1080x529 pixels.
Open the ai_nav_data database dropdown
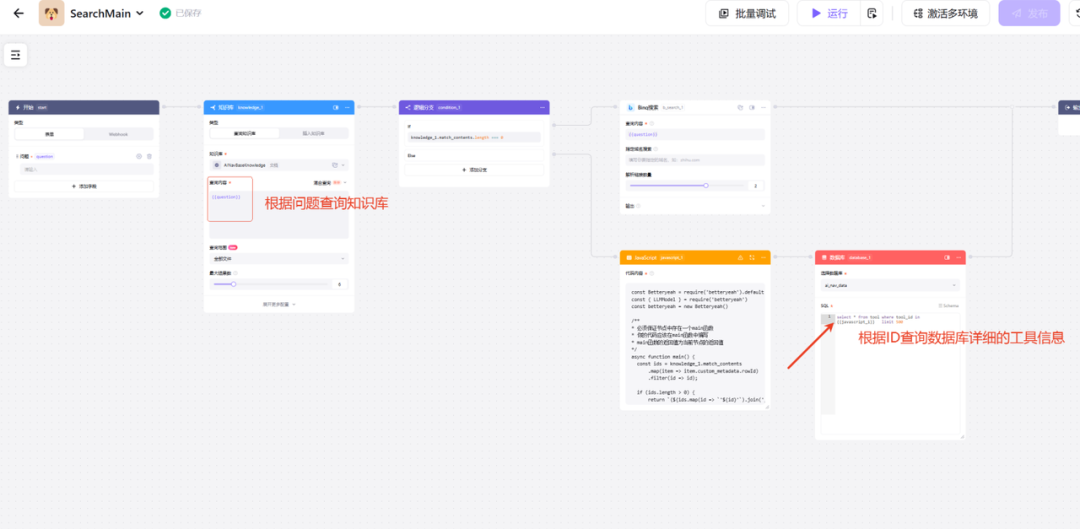(x=890, y=285)
